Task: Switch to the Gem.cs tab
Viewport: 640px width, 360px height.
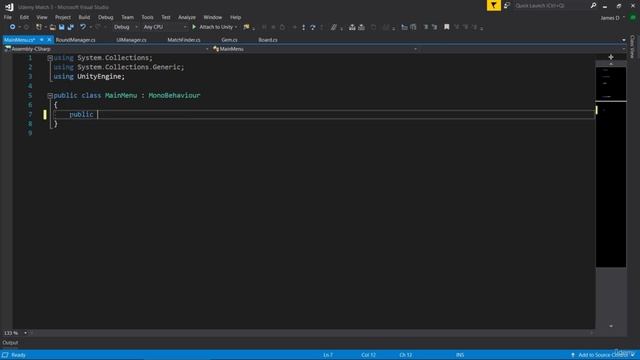Action: click(x=229, y=40)
